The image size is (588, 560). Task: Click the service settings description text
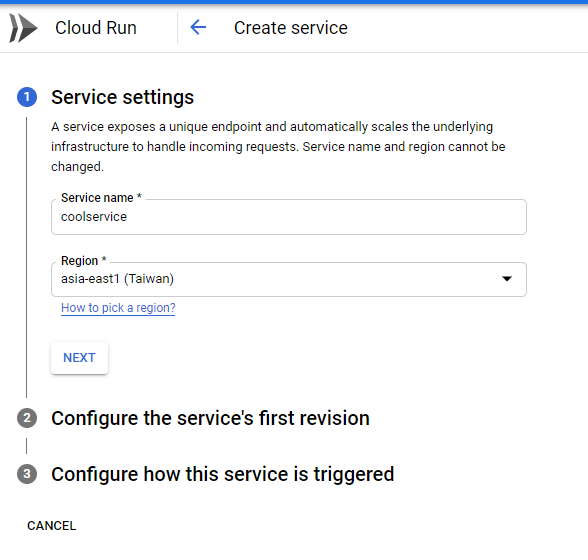278,147
